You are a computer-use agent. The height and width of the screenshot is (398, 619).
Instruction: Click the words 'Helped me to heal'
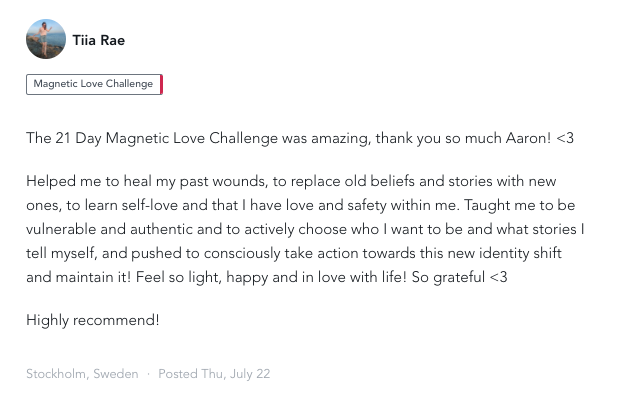(89, 181)
